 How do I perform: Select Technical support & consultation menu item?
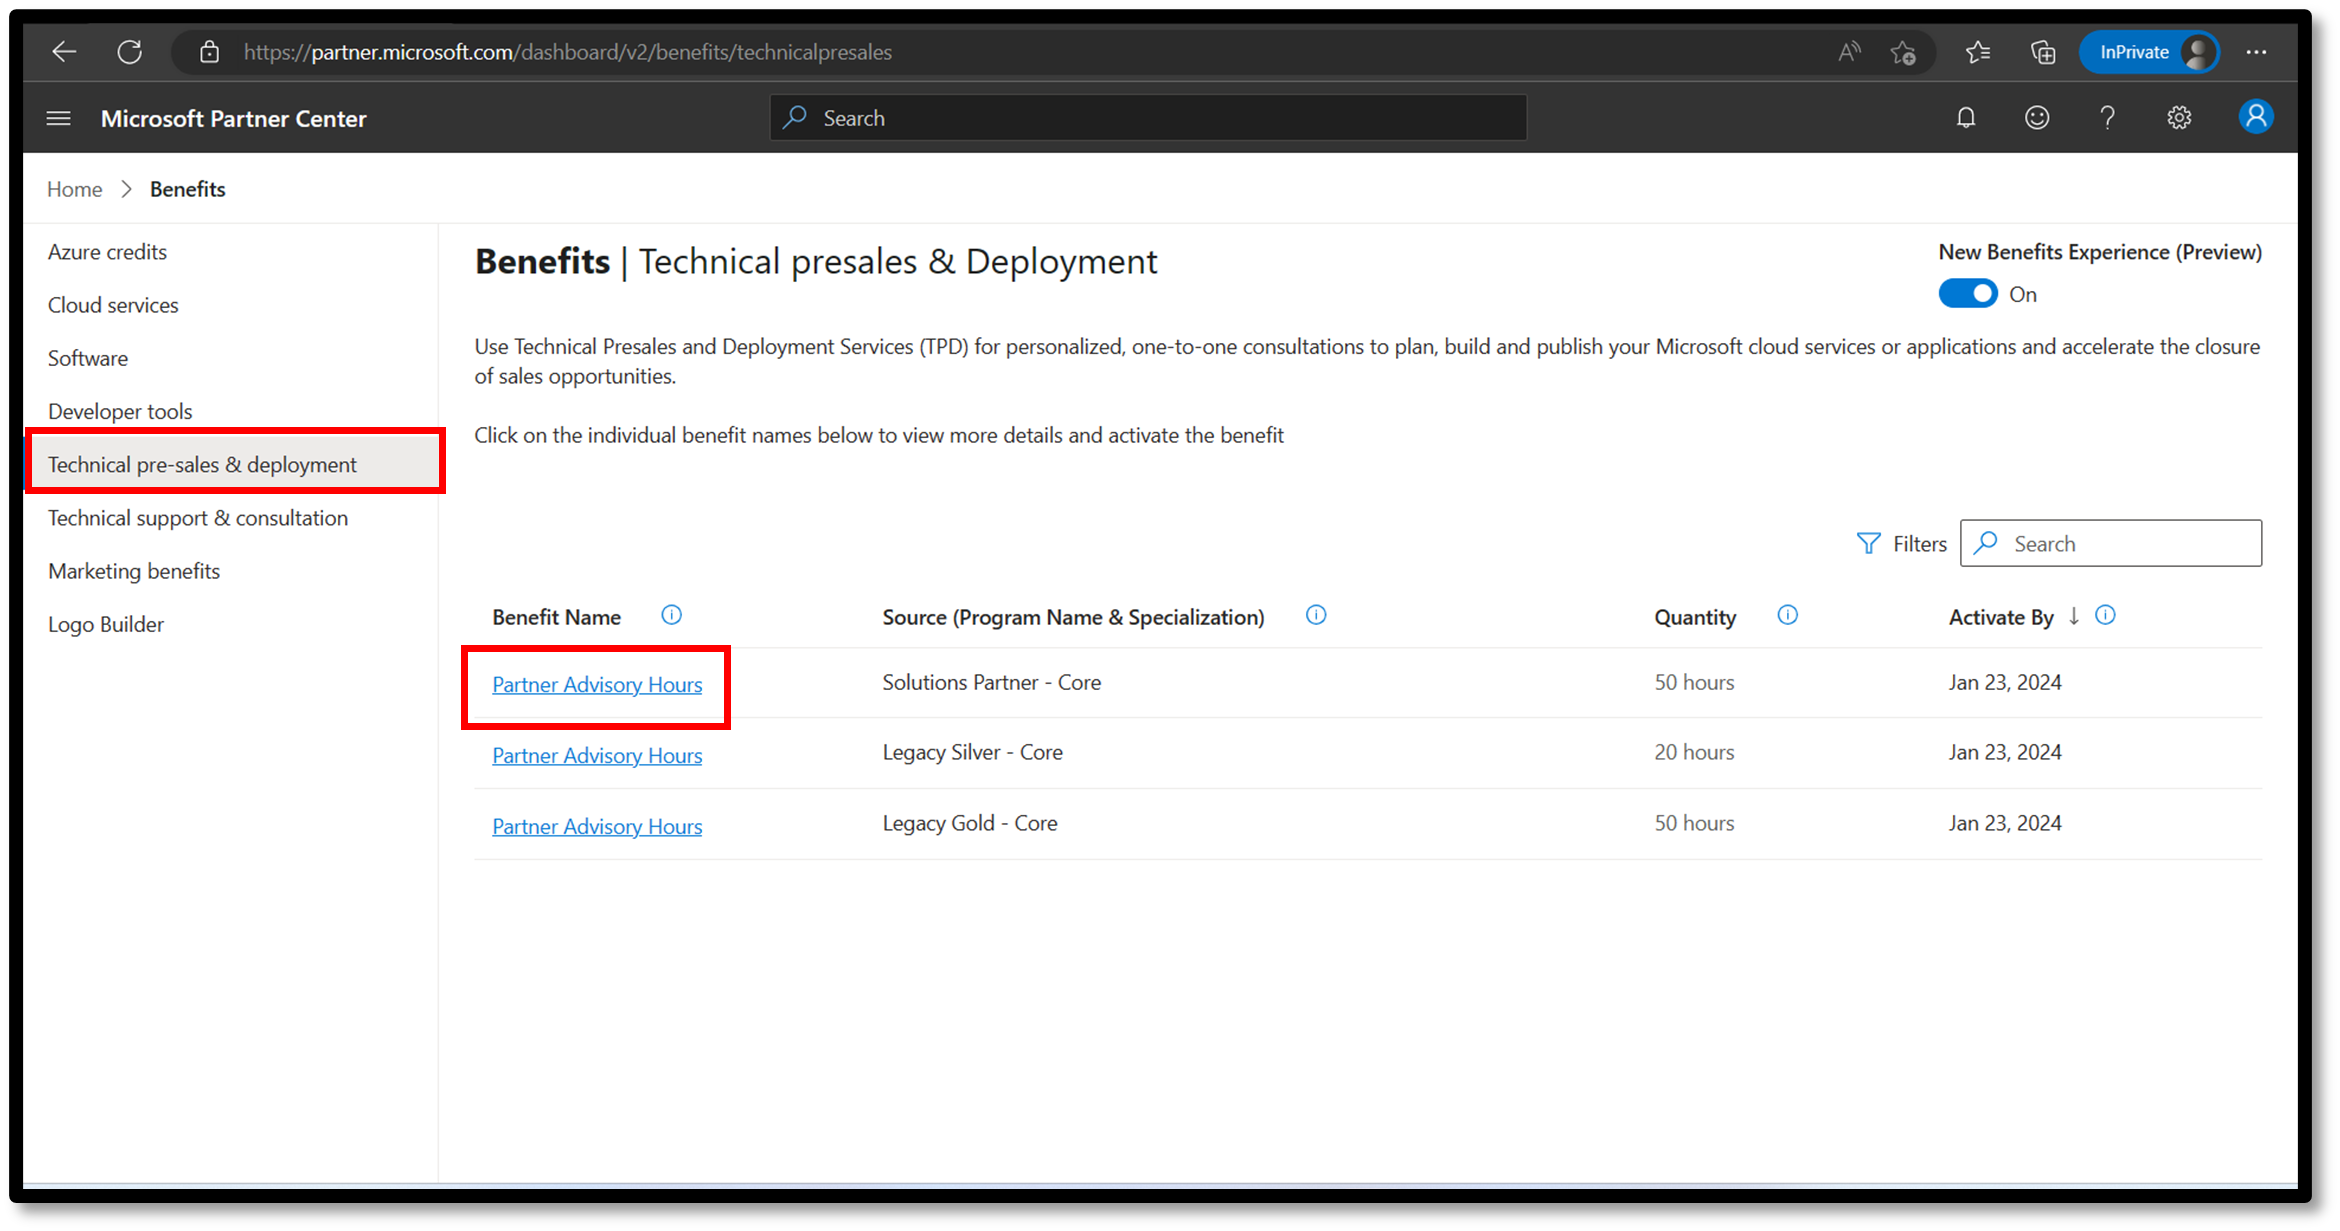(197, 517)
